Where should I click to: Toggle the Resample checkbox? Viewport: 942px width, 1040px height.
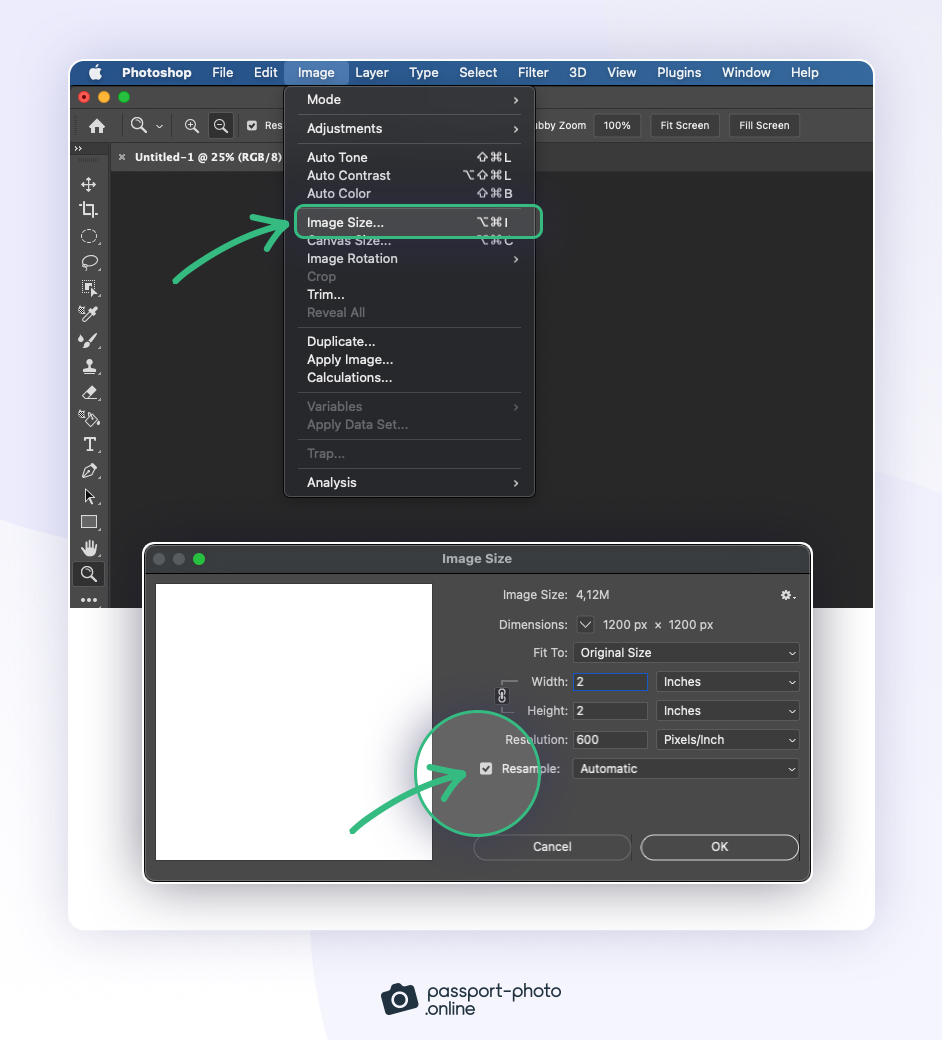(486, 769)
